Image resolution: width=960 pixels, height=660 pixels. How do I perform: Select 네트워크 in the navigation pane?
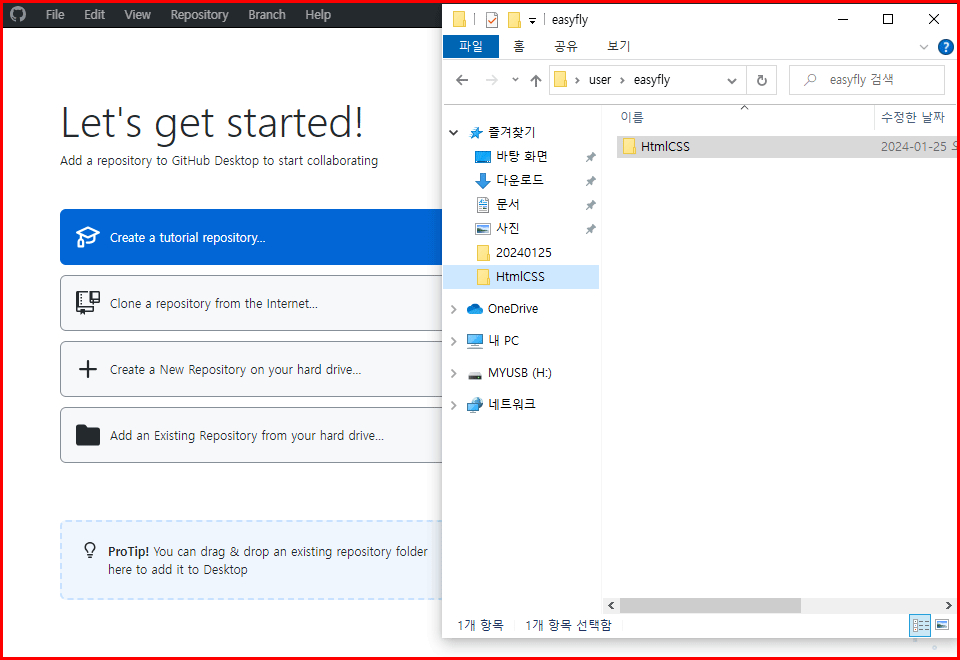click(511, 404)
